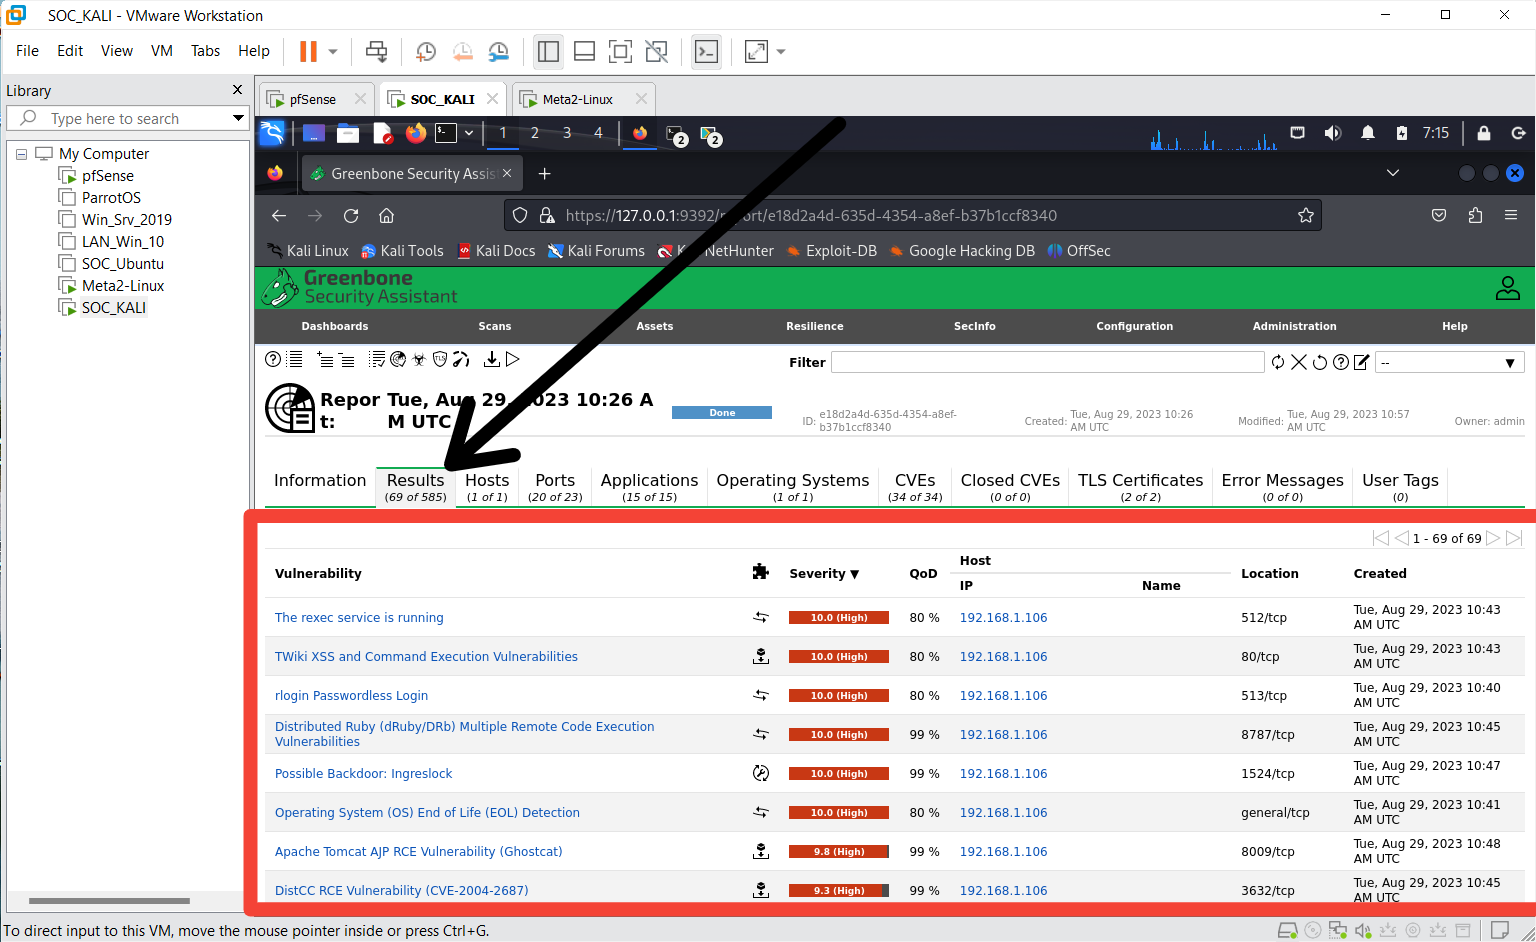Open corresponding results radar icon
The width and height of the screenshot is (1536, 942).
[398, 359]
